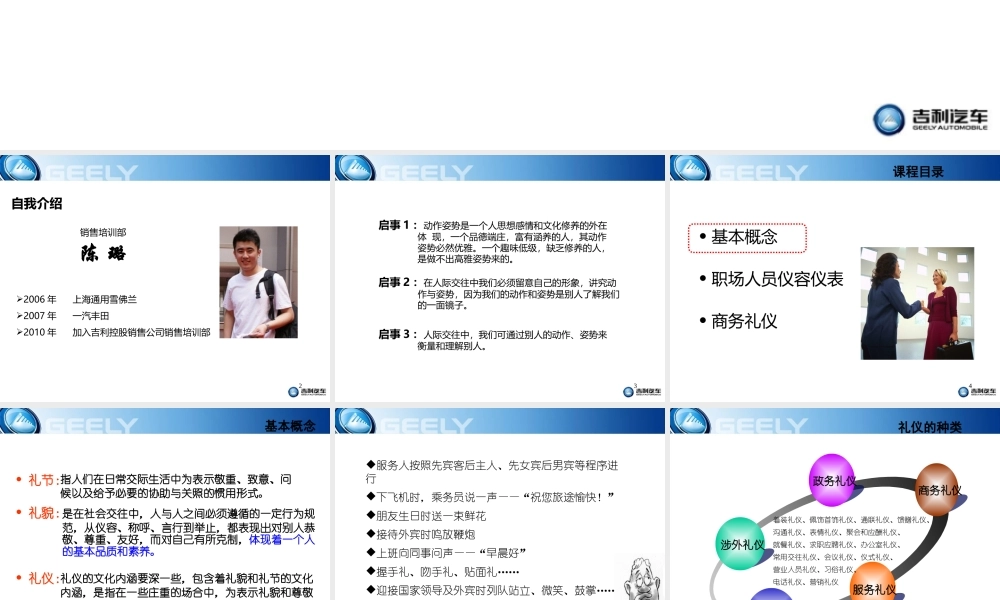Select the presenter photo of man in white shirt
The width and height of the screenshot is (1000, 600).
point(258,282)
